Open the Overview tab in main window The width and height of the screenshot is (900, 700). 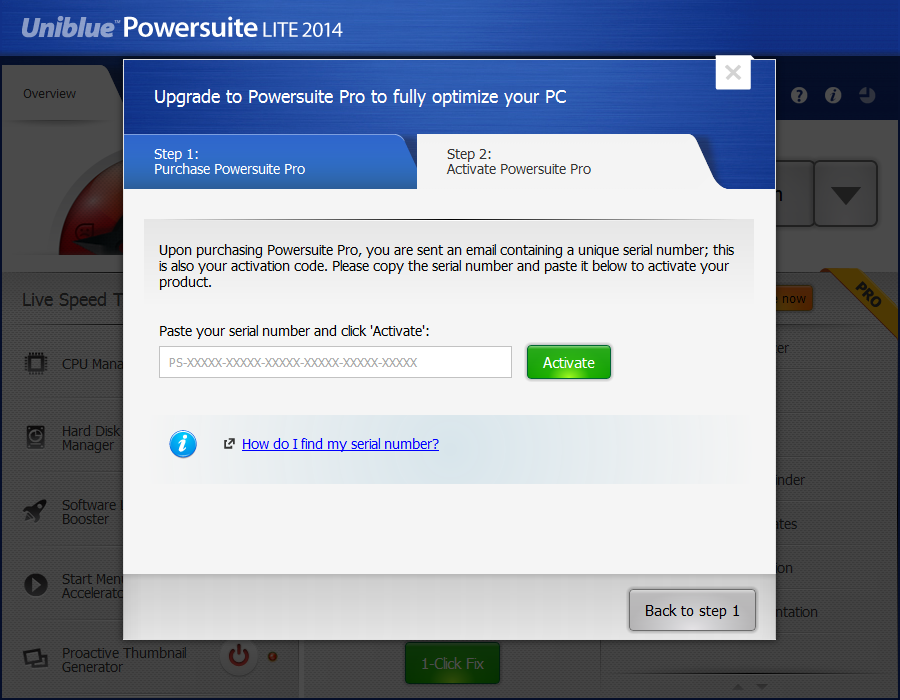coord(49,94)
